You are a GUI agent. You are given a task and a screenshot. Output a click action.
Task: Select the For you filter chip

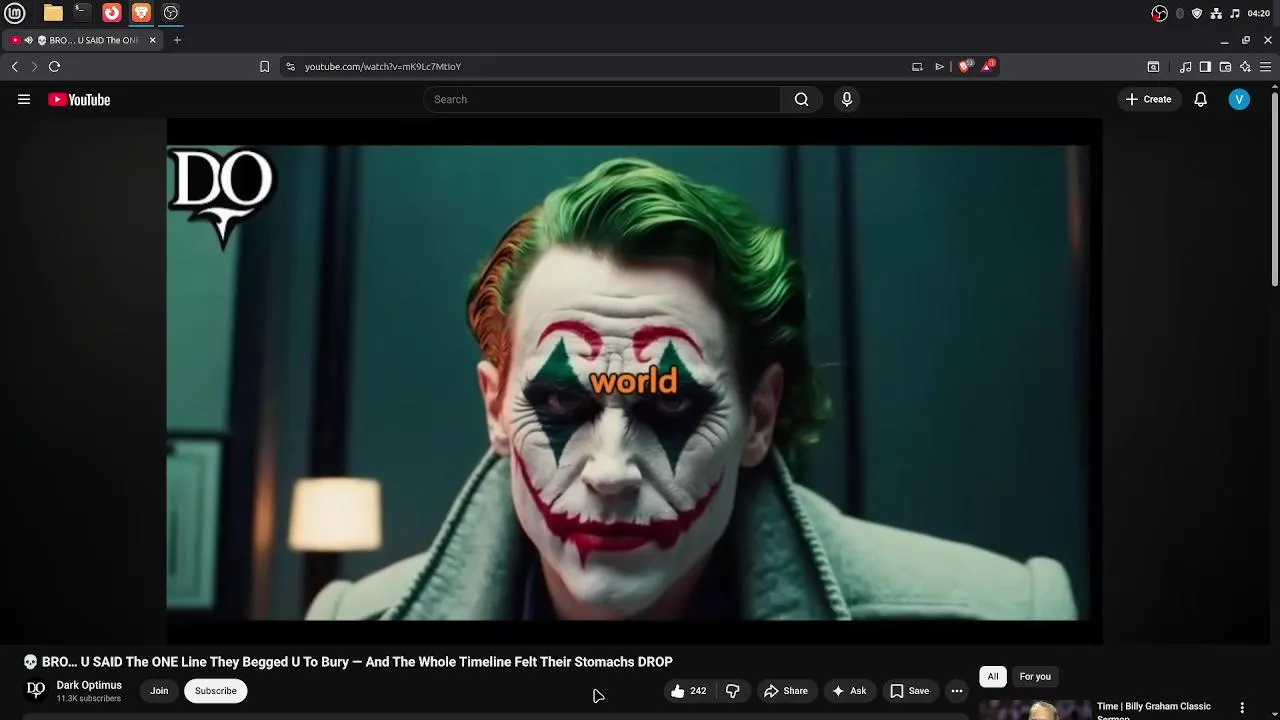coord(1035,677)
